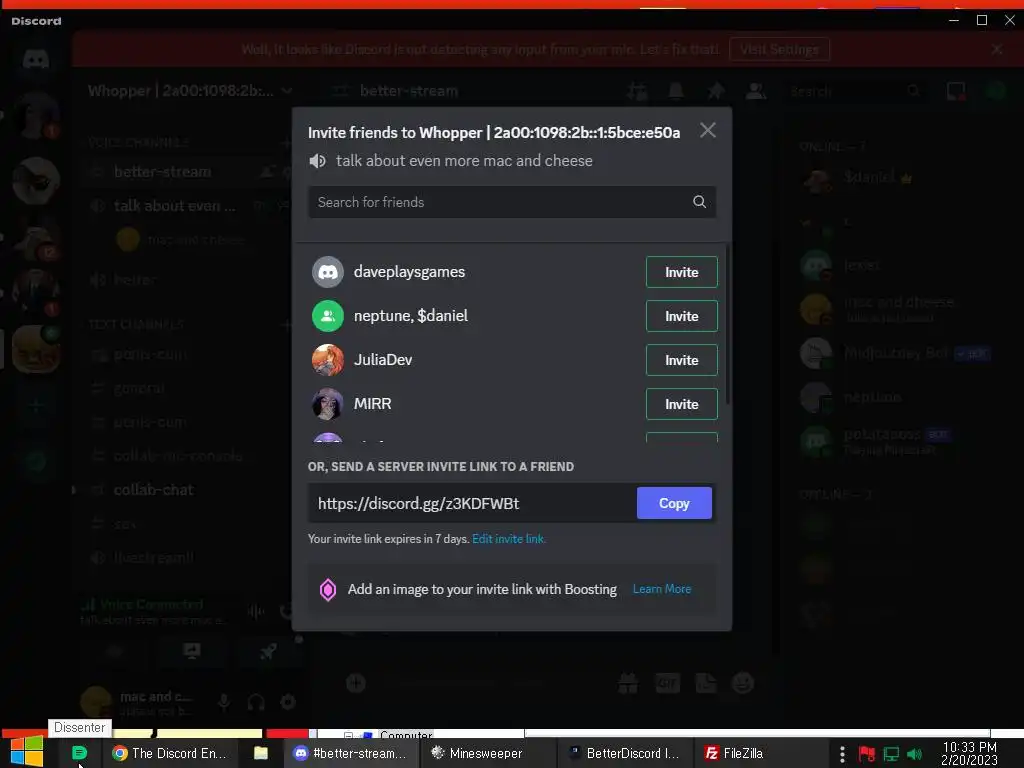
Task: Open threads icon in channel header
Action: 637,91
